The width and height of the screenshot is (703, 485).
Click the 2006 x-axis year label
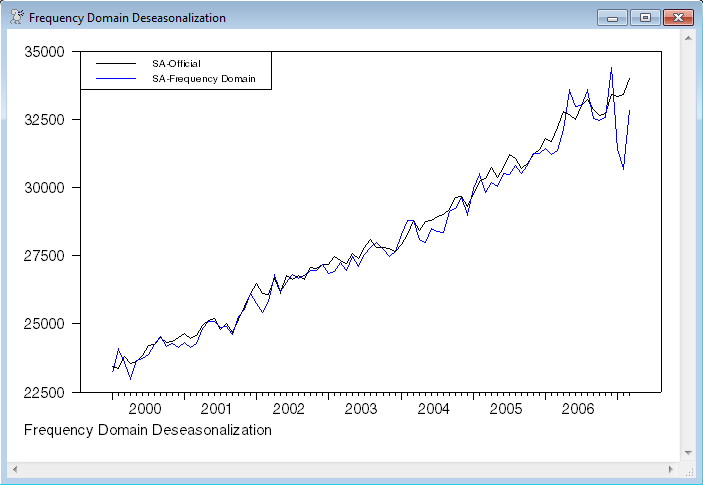578,409
